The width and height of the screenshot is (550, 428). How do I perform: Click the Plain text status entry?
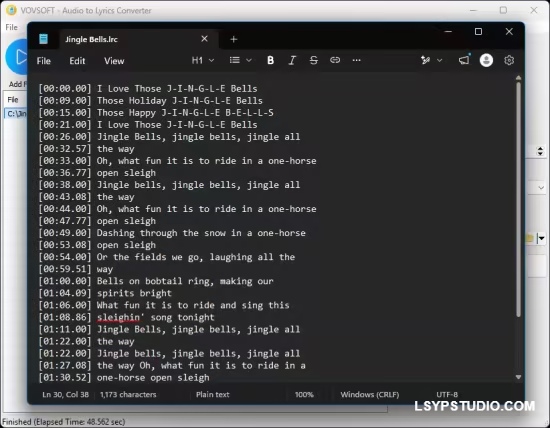click(x=213, y=395)
